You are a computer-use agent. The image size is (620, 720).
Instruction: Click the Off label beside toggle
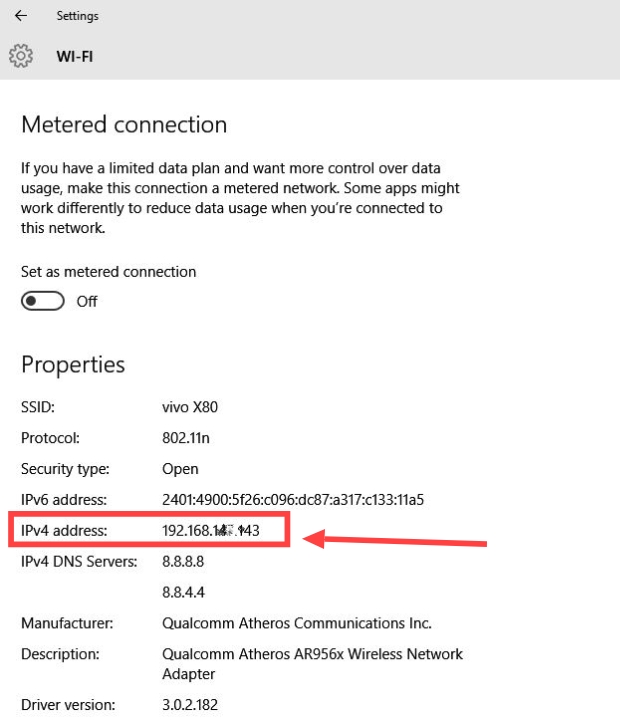click(x=87, y=301)
